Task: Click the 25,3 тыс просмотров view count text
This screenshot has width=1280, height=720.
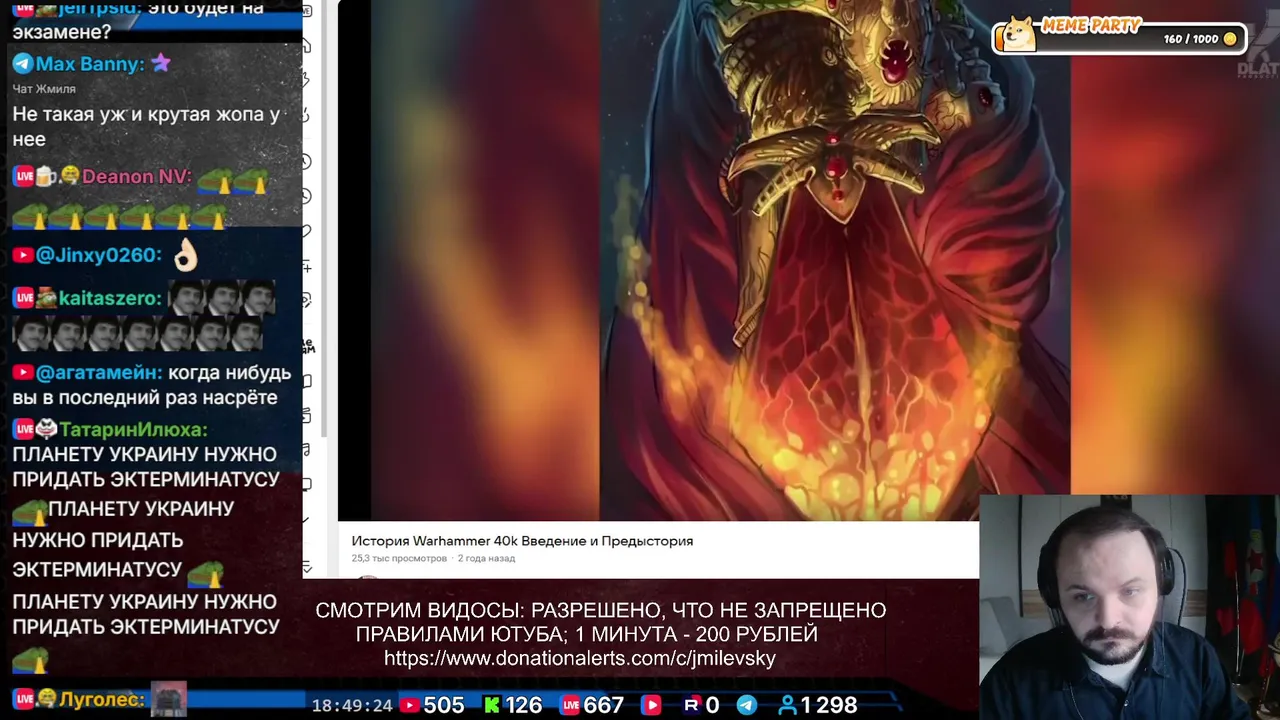Action: 399,558
